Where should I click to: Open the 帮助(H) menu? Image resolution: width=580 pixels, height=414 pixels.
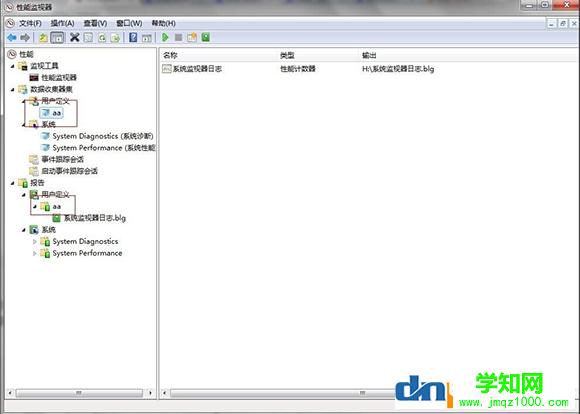click(x=163, y=24)
